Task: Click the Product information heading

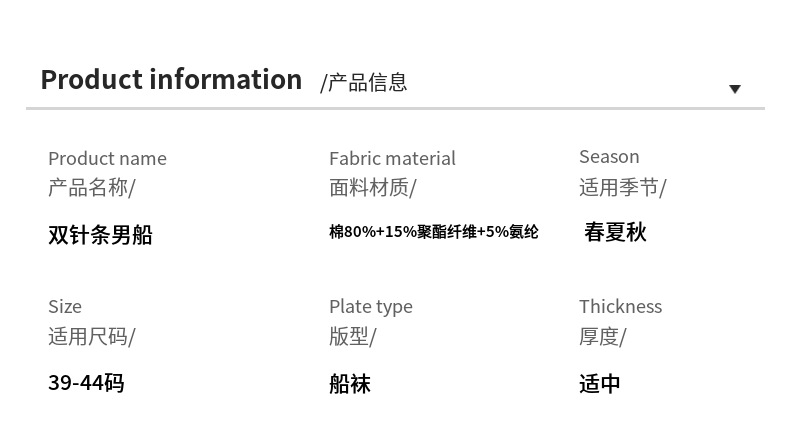Action: [x=171, y=80]
